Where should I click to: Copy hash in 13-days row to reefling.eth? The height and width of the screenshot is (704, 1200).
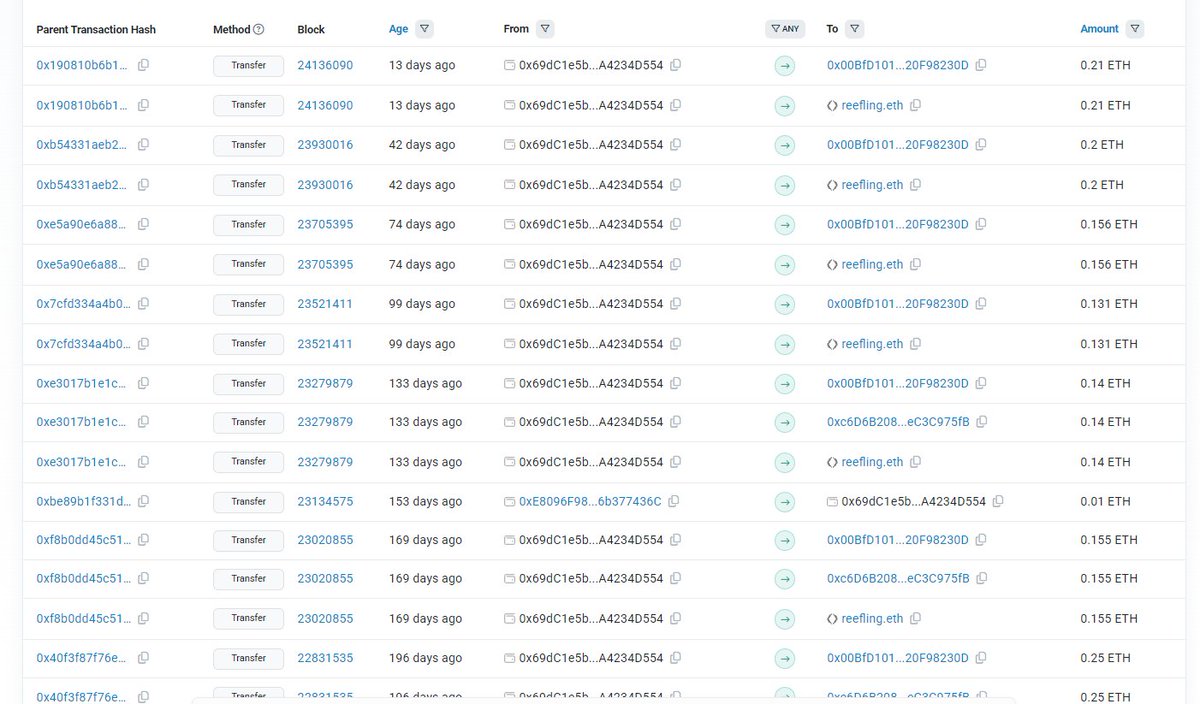pyautogui.click(x=143, y=105)
